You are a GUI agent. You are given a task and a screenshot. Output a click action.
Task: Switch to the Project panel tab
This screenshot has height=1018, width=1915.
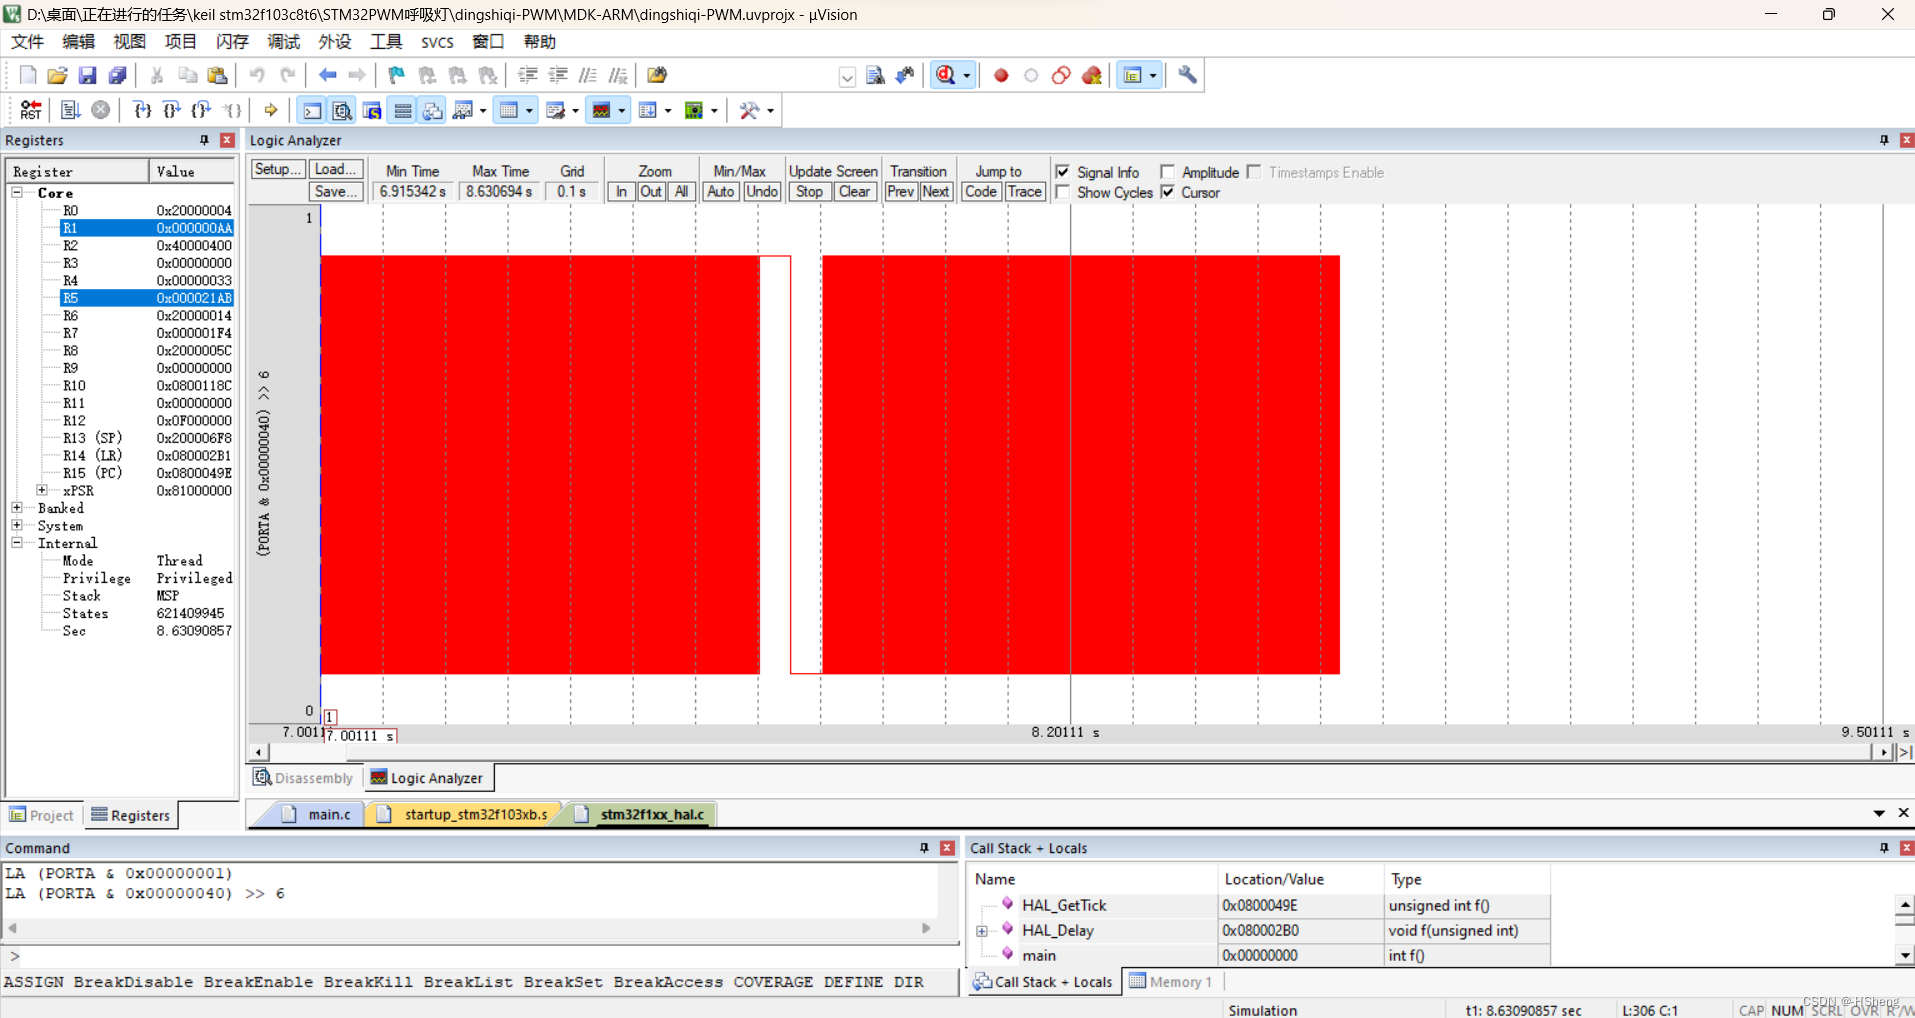tap(42, 815)
